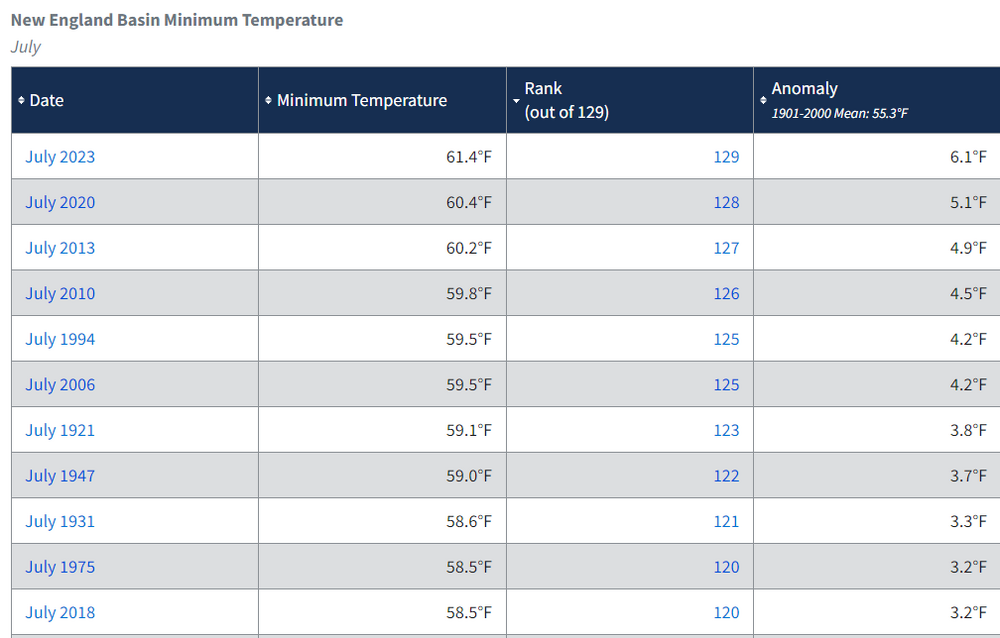
Task: Click rank 123 in the July 1921 row
Action: (x=726, y=430)
